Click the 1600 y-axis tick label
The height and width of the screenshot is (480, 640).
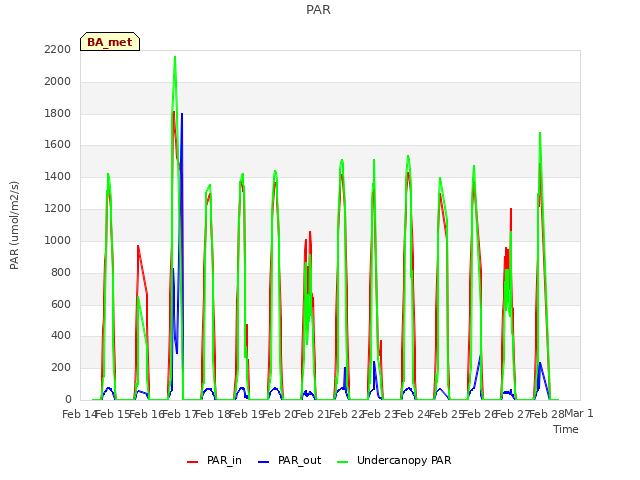pos(58,144)
